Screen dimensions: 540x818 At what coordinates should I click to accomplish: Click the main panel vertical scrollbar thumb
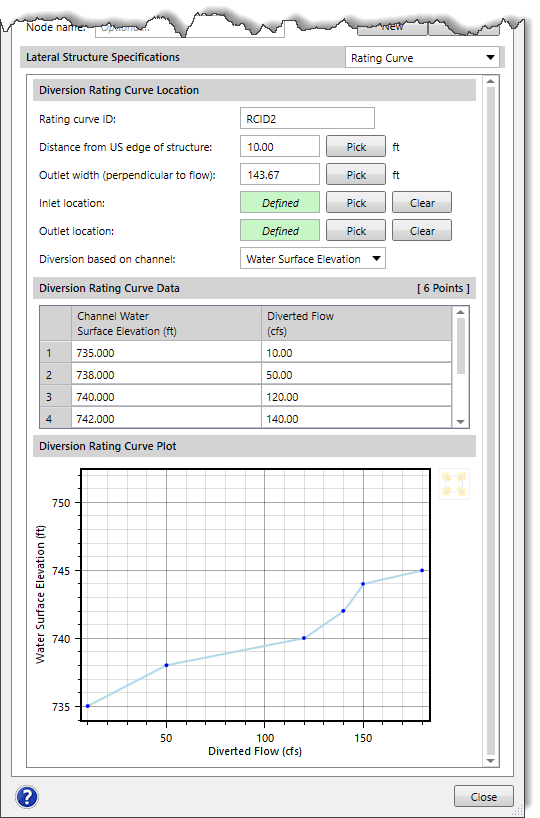coord(490,420)
